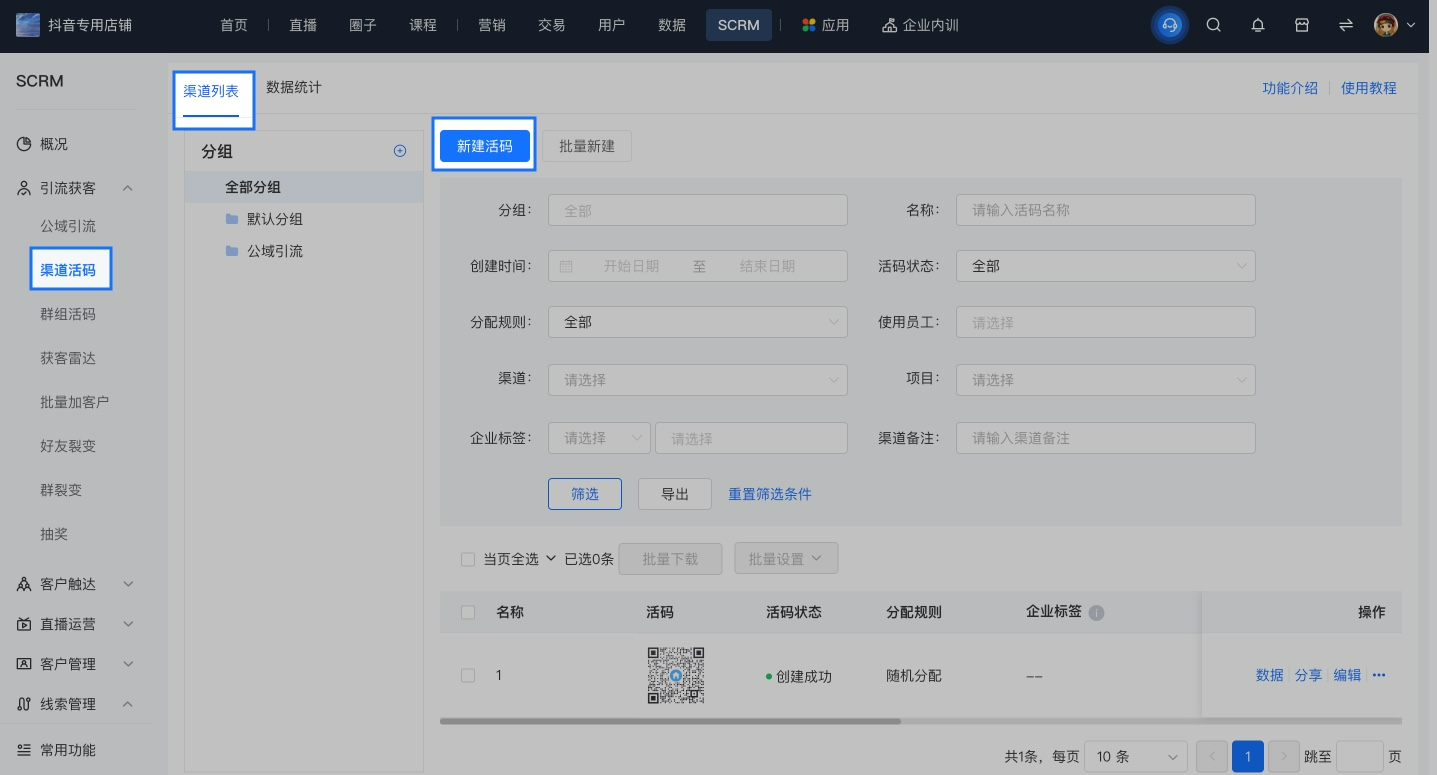Click the switch arrows icon in header
Image resolution: width=1437 pixels, height=775 pixels.
click(1346, 25)
